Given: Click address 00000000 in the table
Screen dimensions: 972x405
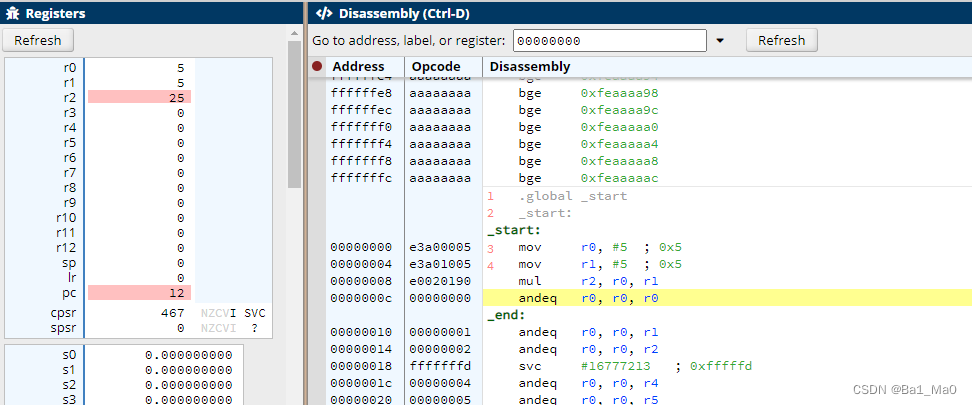Looking at the screenshot, I should [361, 247].
